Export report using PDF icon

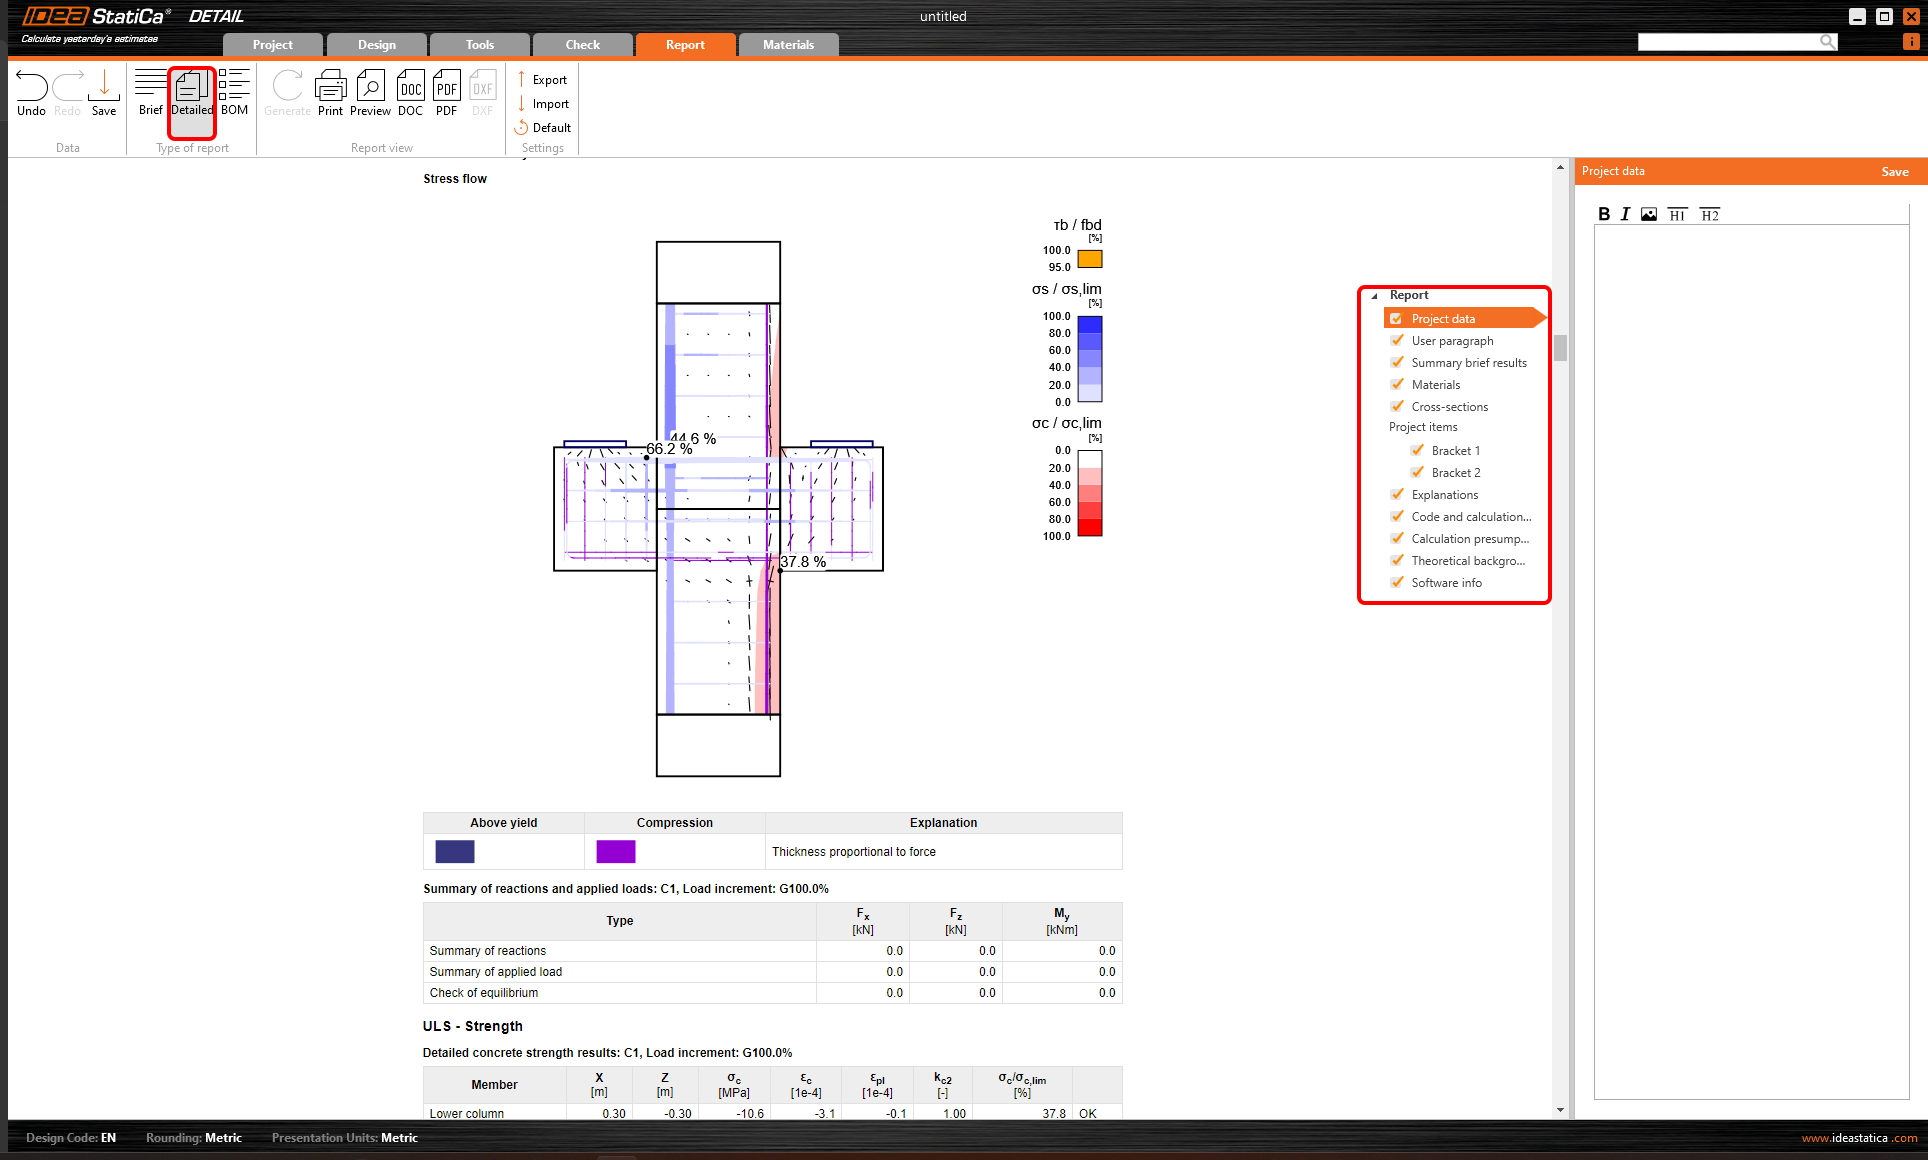click(x=446, y=87)
